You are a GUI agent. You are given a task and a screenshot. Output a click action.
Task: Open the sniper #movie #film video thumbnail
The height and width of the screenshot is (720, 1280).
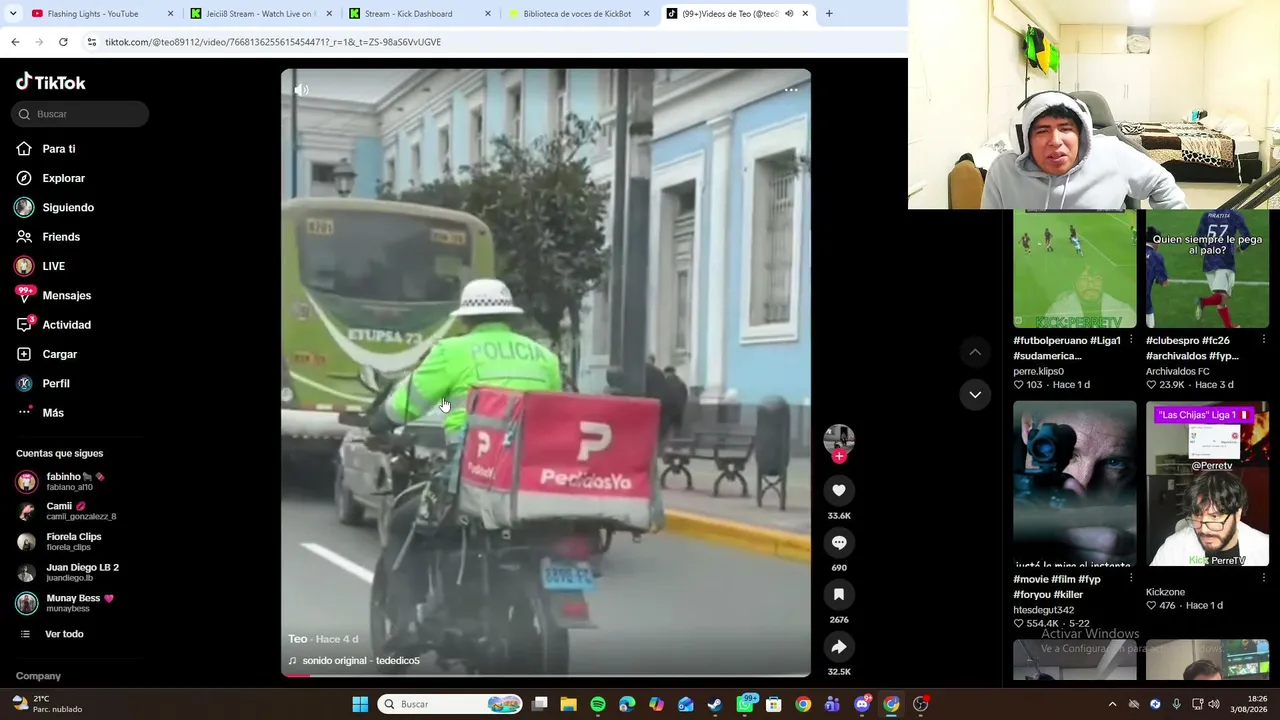[x=1075, y=484]
